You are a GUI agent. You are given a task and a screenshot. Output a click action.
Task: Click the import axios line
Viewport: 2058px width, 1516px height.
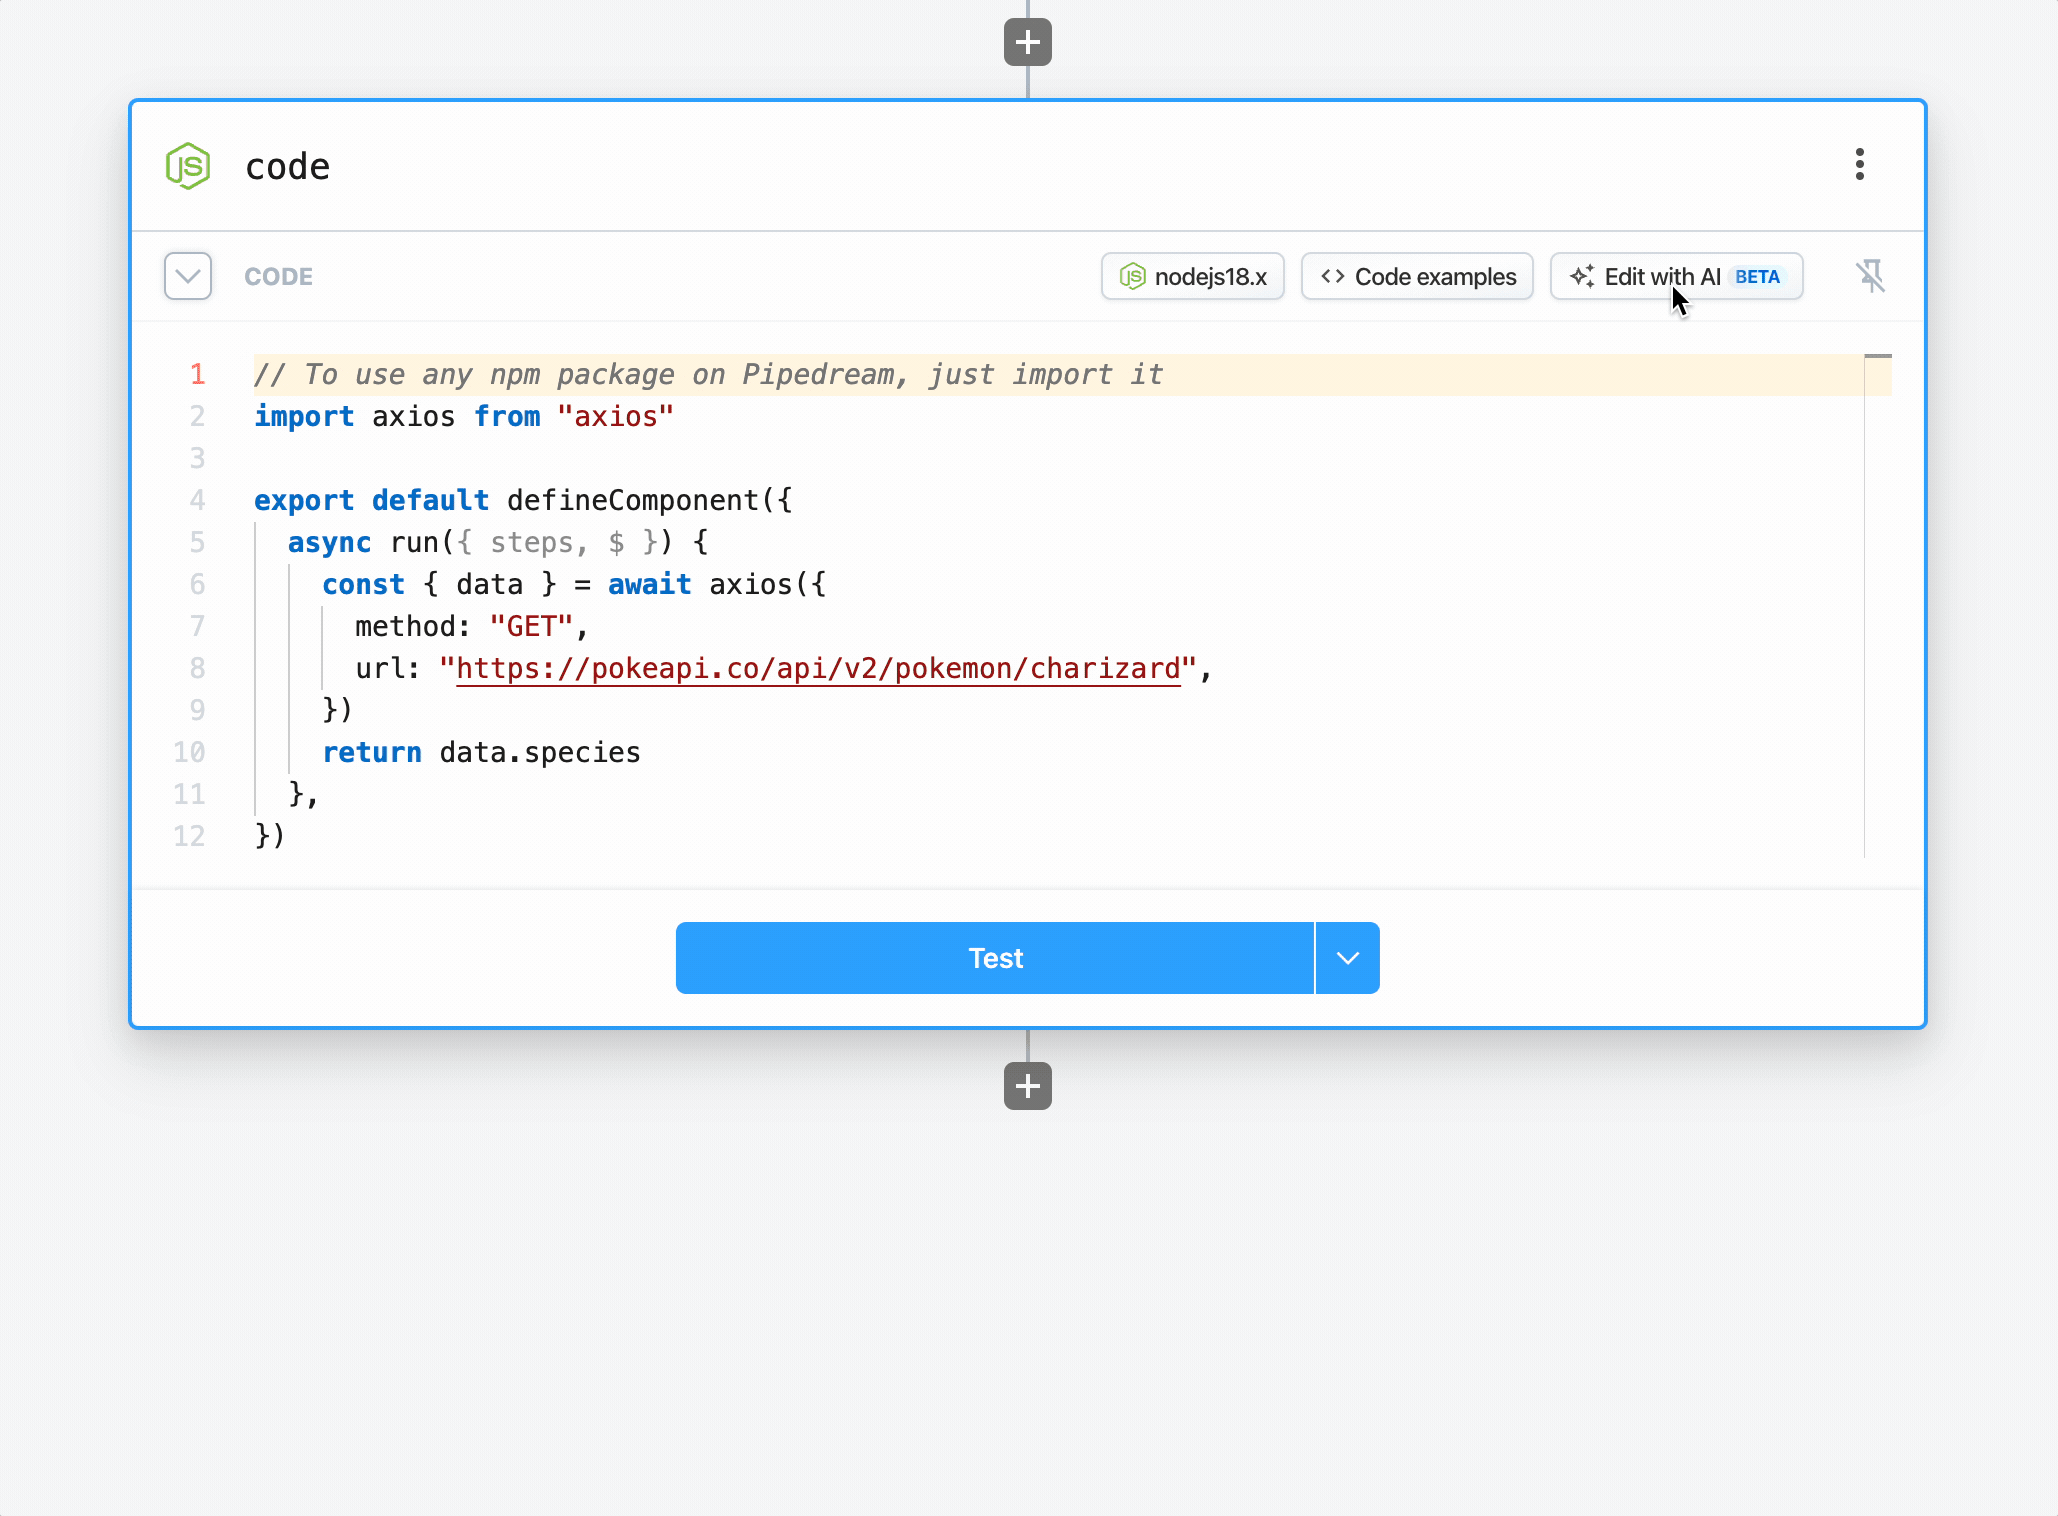click(x=464, y=416)
